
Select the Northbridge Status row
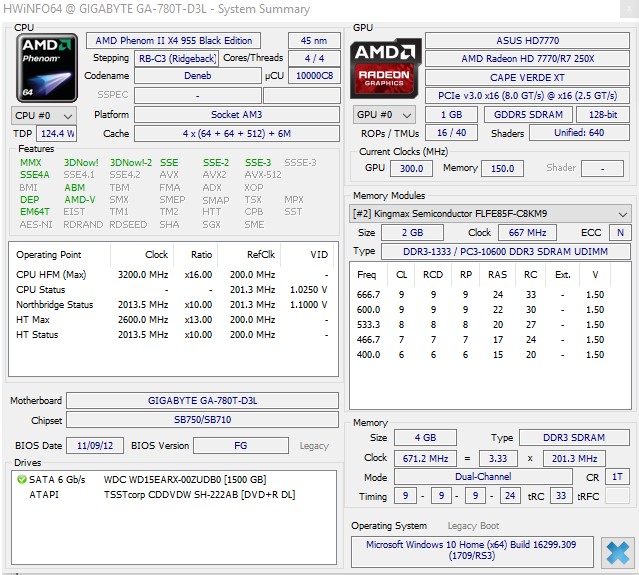pyautogui.click(x=172, y=304)
